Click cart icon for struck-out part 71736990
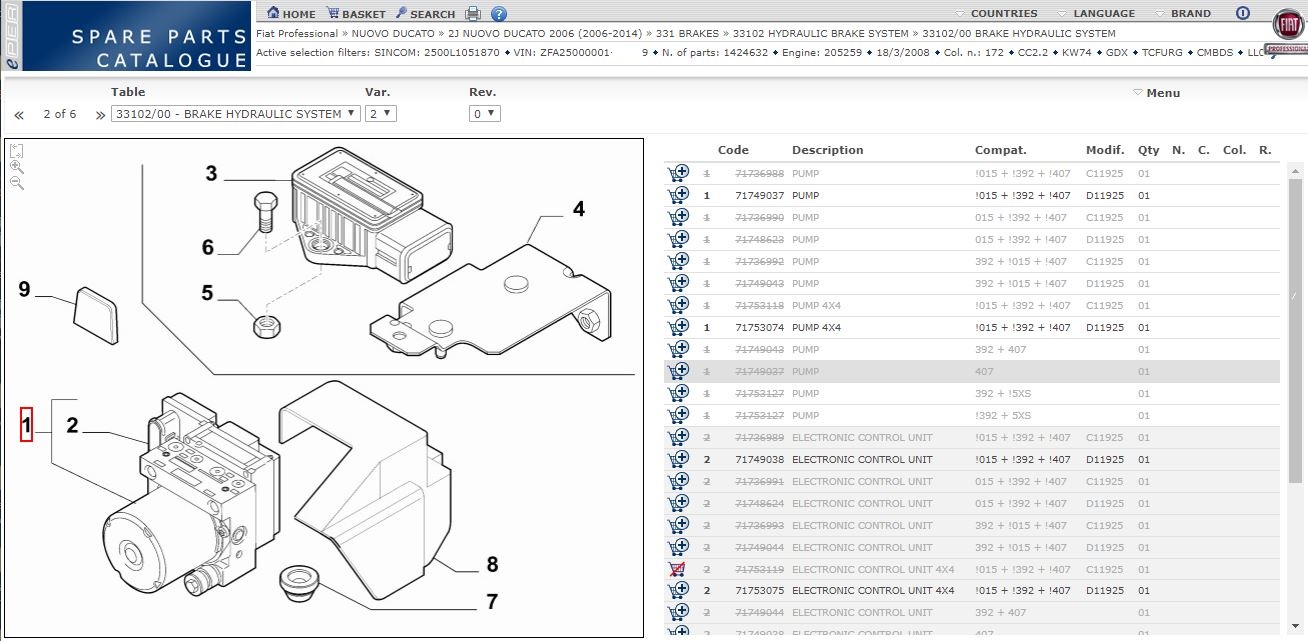This screenshot has height=641, width=1308. pyautogui.click(x=679, y=216)
